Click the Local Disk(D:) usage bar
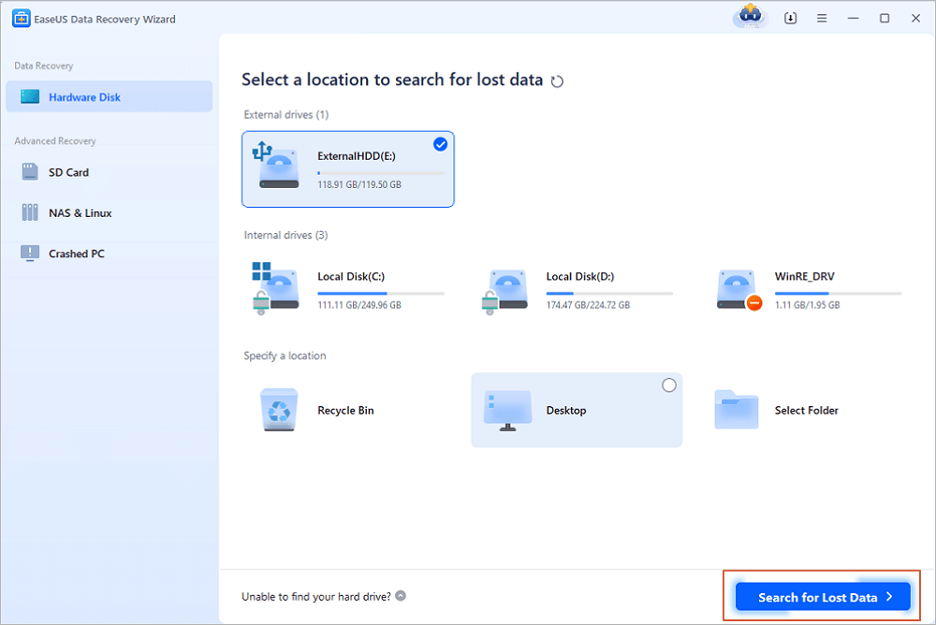 (x=609, y=294)
